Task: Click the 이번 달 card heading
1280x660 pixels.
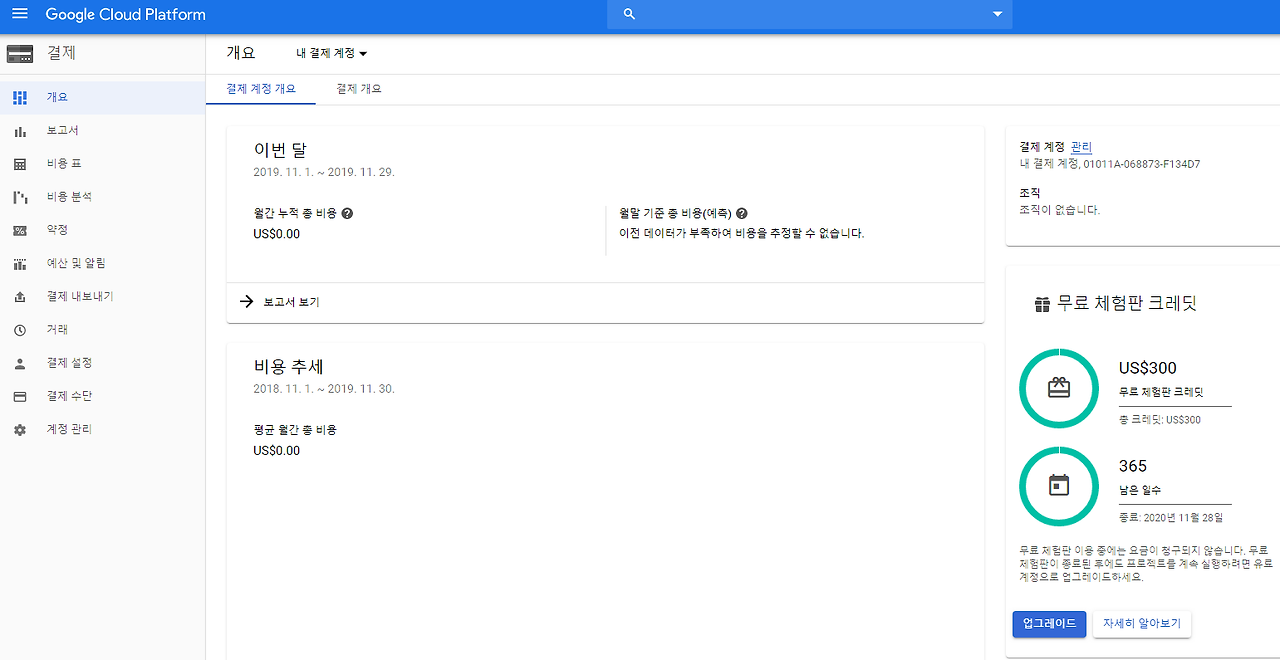Action: (280, 151)
